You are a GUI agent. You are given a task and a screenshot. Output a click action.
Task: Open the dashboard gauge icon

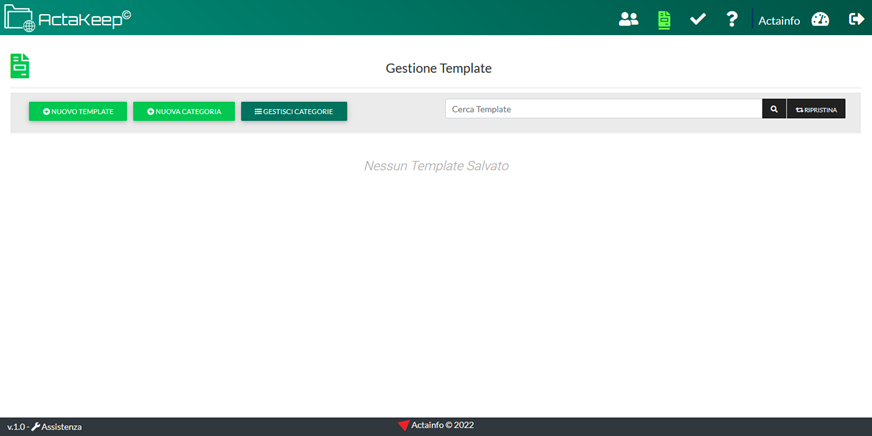coord(820,19)
